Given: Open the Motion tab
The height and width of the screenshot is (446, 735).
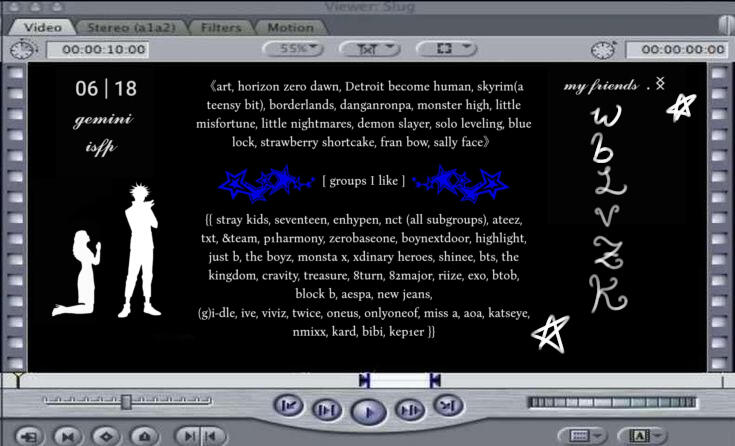Looking at the screenshot, I should [290, 28].
